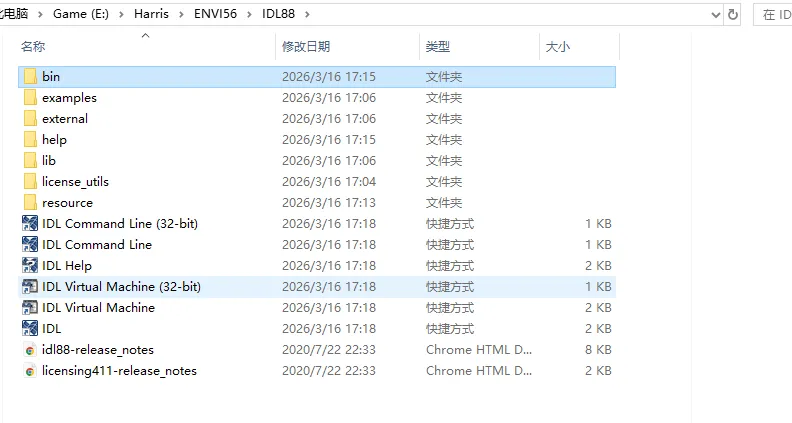792x423 pixels.
Task: Click the 8 KB size of idl88-release_notes
Action: pyautogui.click(x=598, y=350)
